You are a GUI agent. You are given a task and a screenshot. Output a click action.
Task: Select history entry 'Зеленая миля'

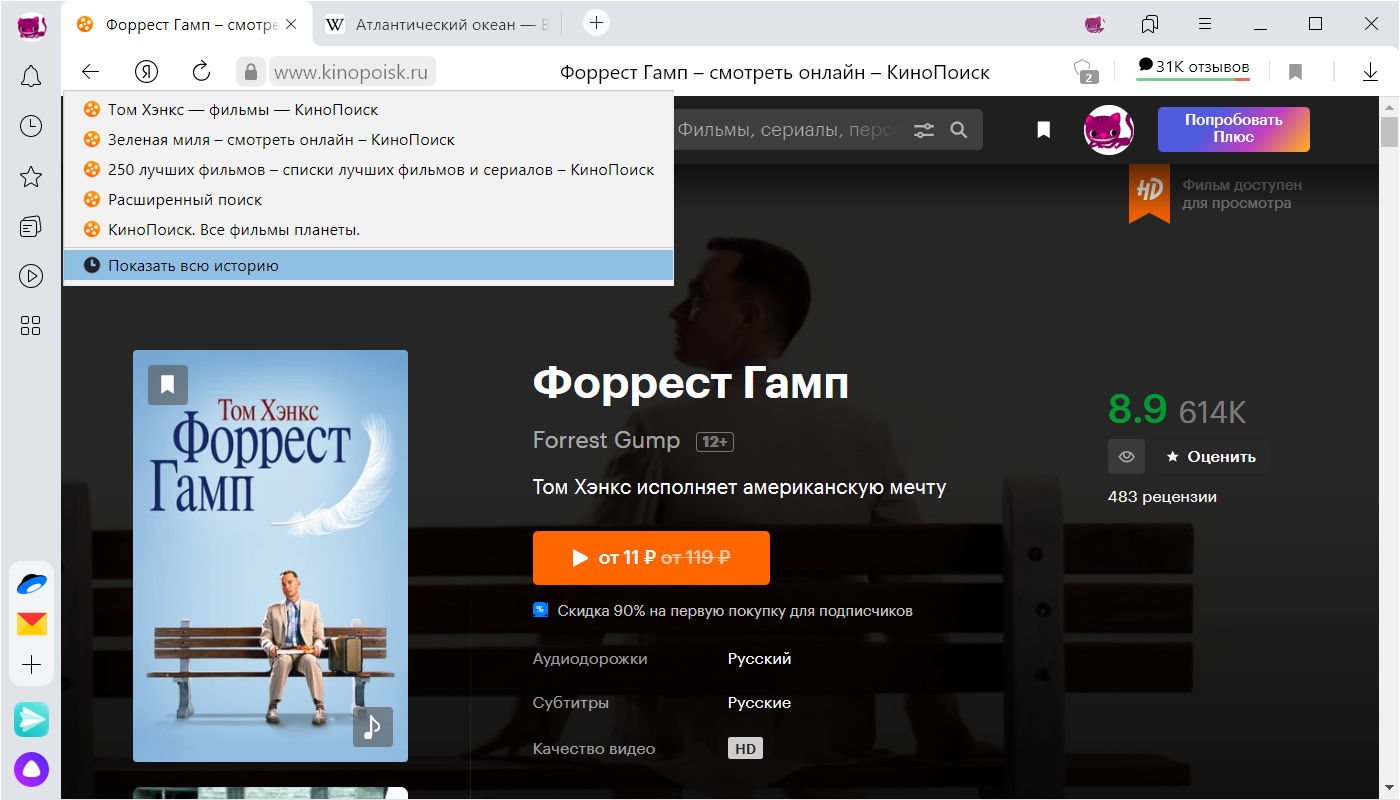[368, 140]
